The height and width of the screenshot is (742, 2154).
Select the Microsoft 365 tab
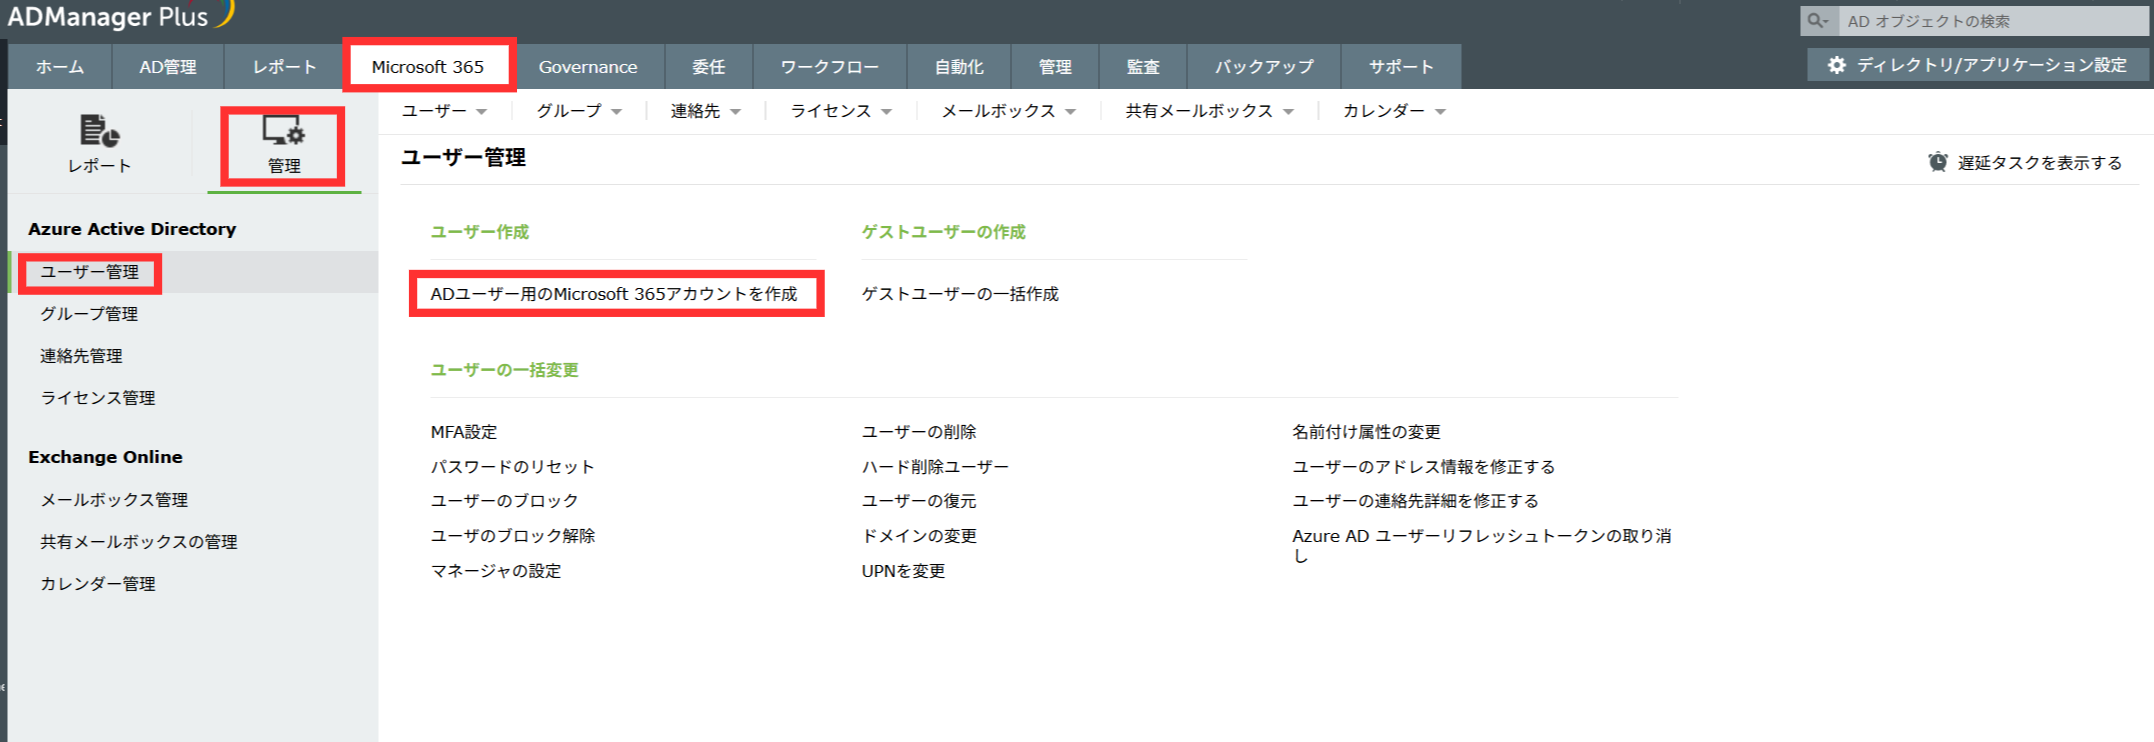[x=428, y=67]
